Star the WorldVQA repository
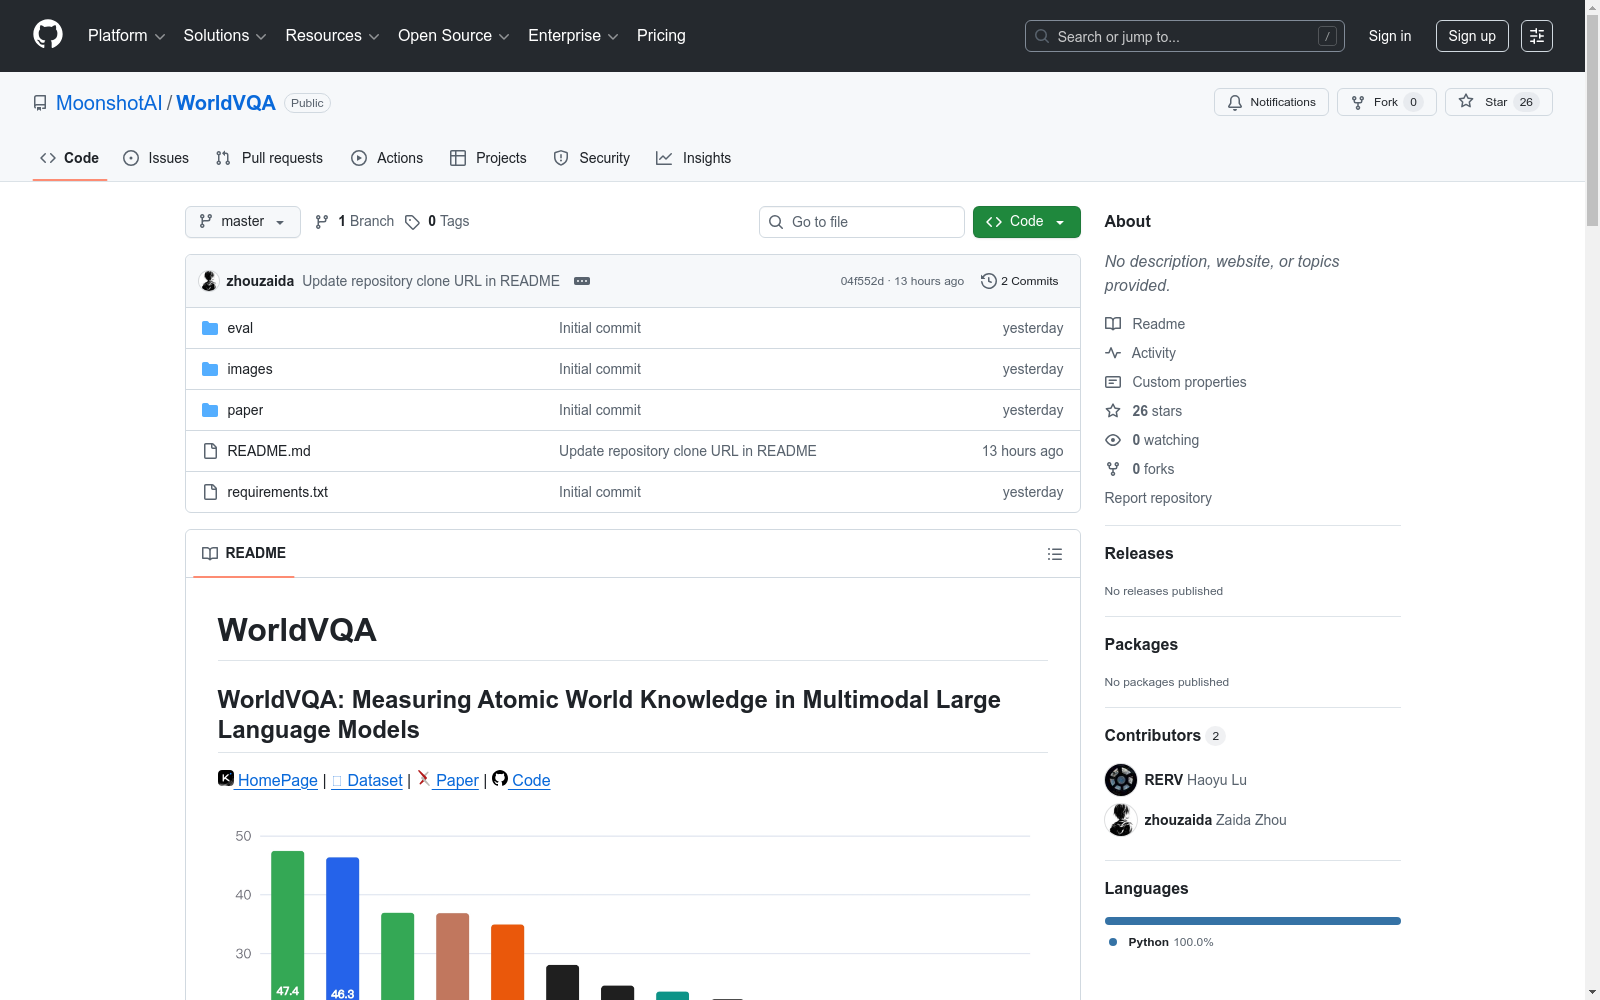 pyautogui.click(x=1498, y=102)
